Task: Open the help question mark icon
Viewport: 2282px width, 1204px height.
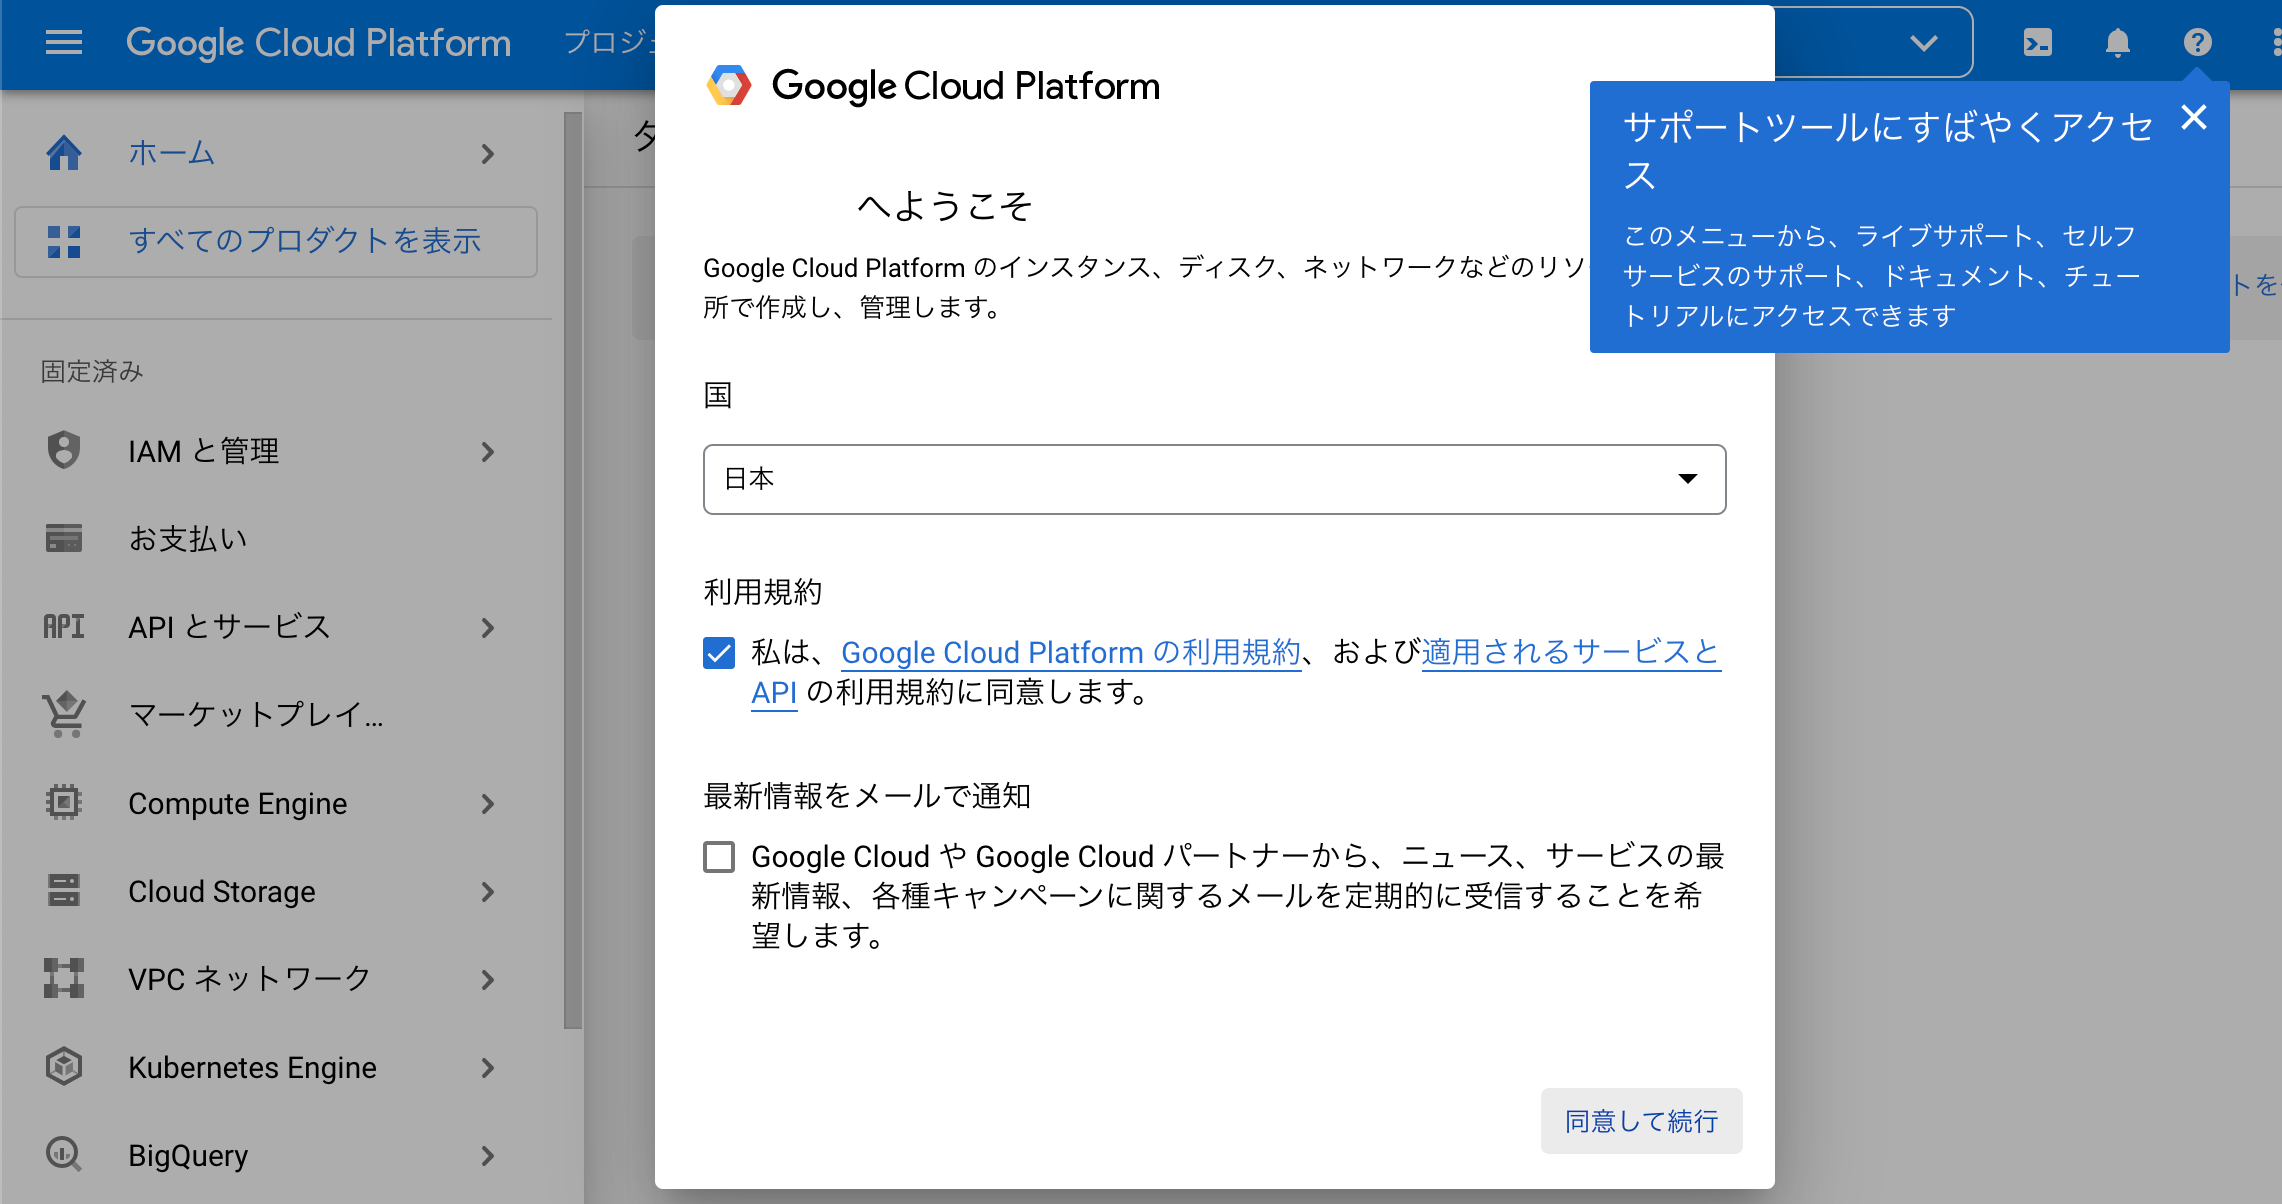Action: (2197, 42)
